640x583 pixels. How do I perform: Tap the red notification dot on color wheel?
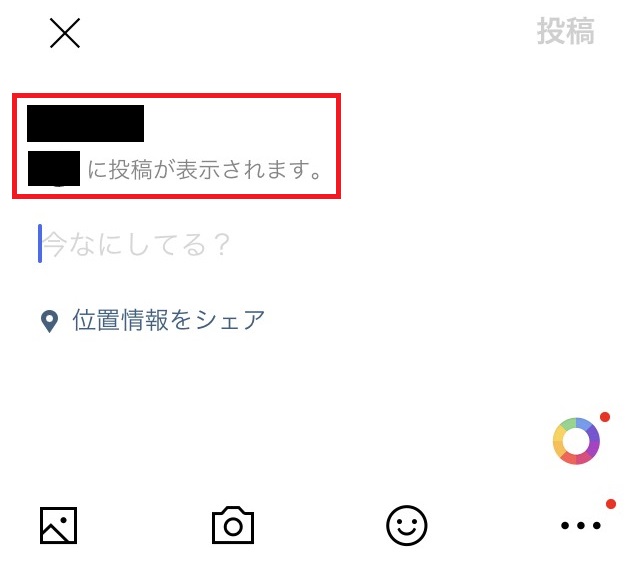pyautogui.click(x=605, y=417)
